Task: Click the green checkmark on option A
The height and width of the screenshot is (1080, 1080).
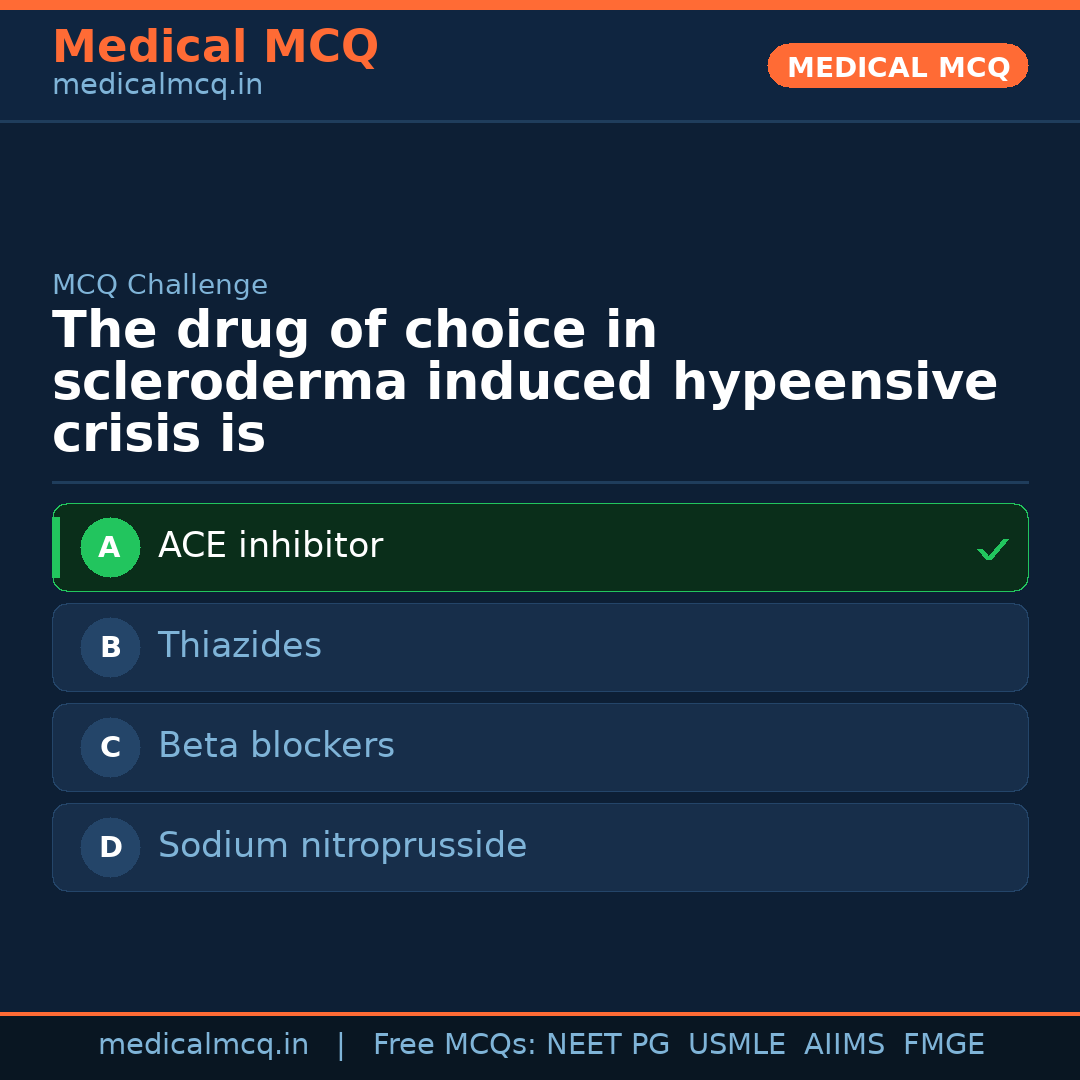Action: click(x=992, y=549)
